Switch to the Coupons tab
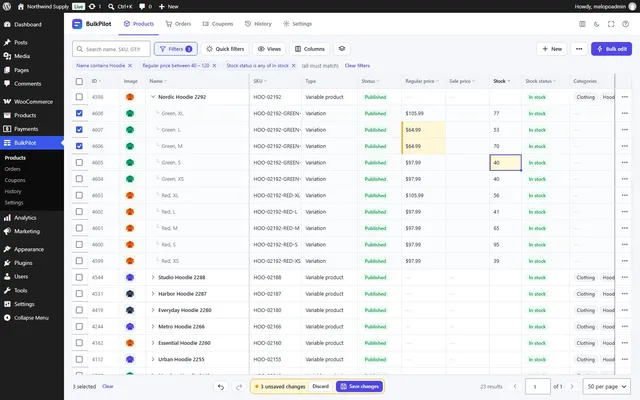 [218, 24]
